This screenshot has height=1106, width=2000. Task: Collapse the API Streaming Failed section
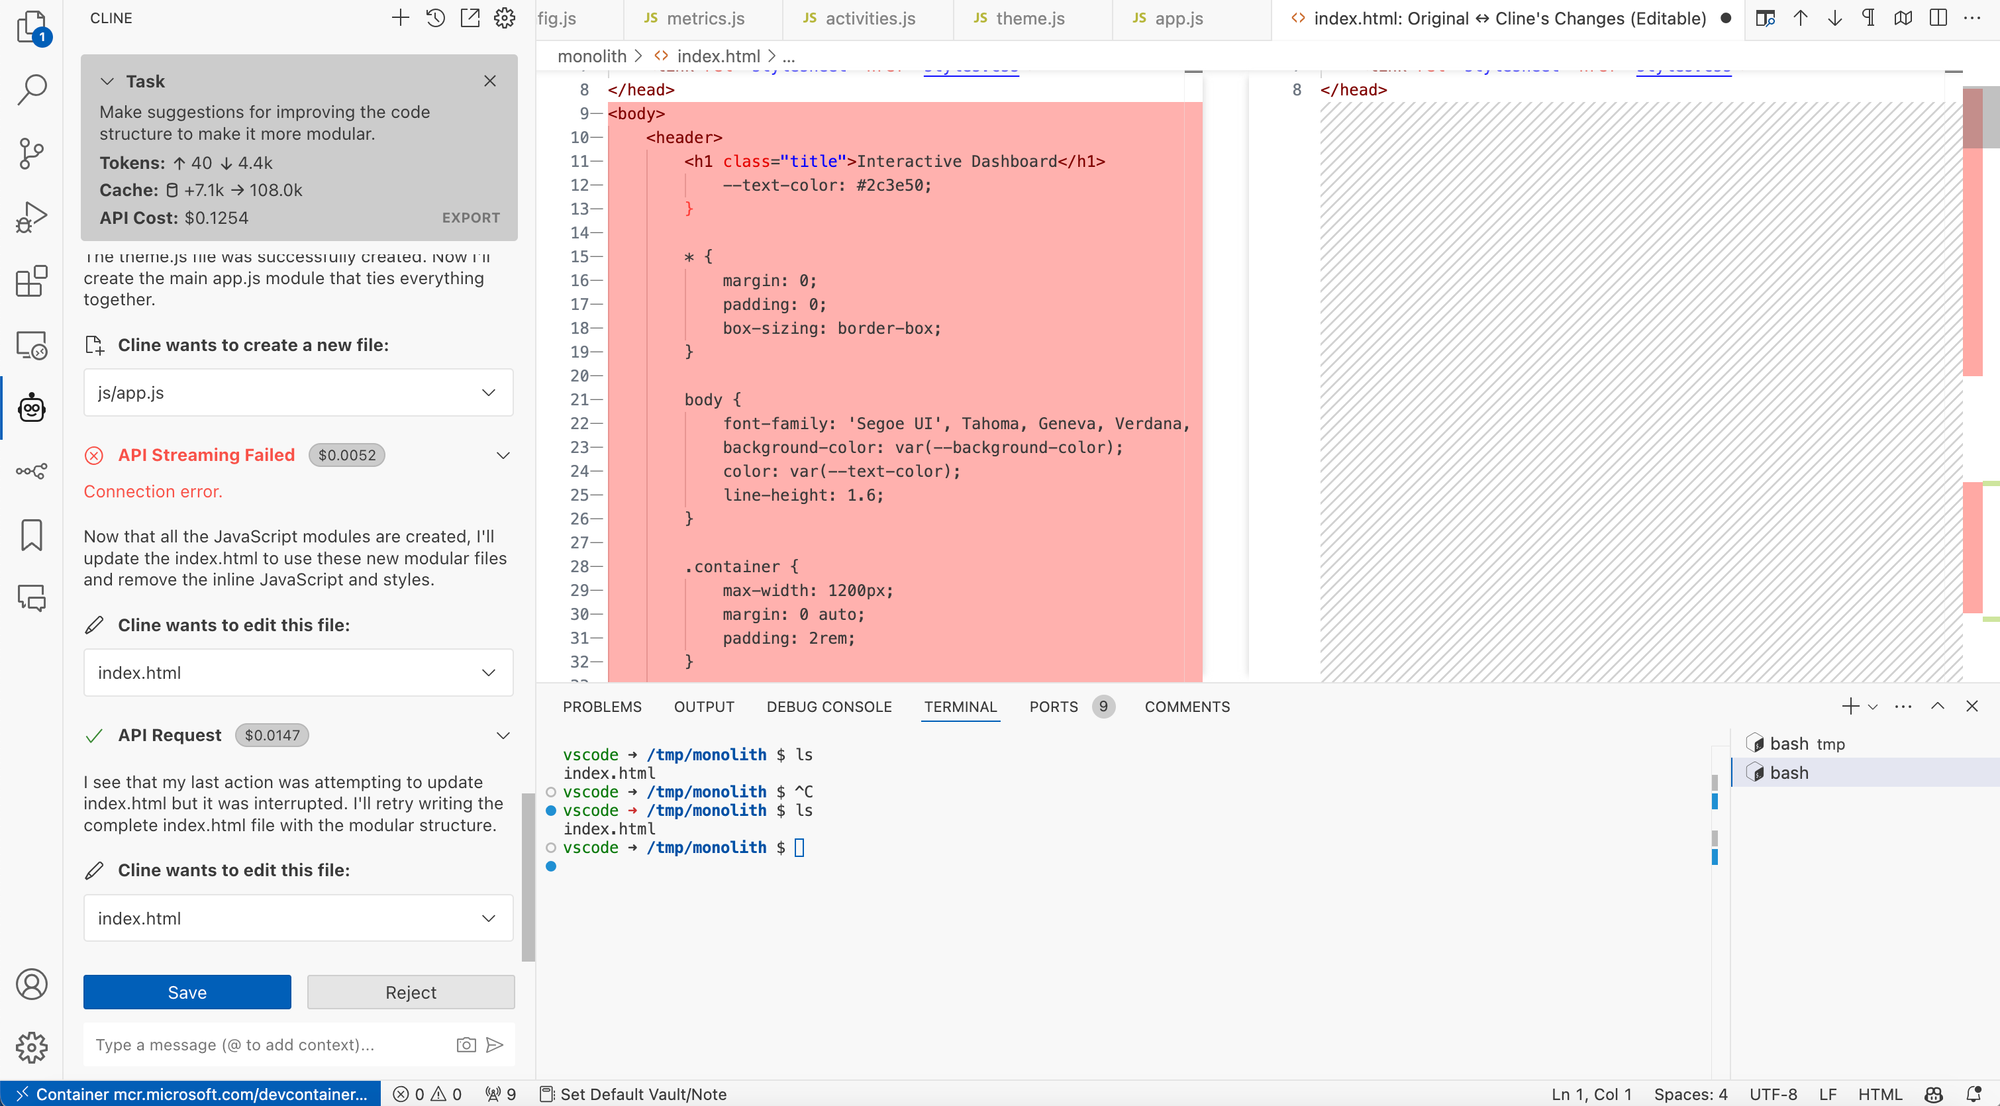(502, 455)
